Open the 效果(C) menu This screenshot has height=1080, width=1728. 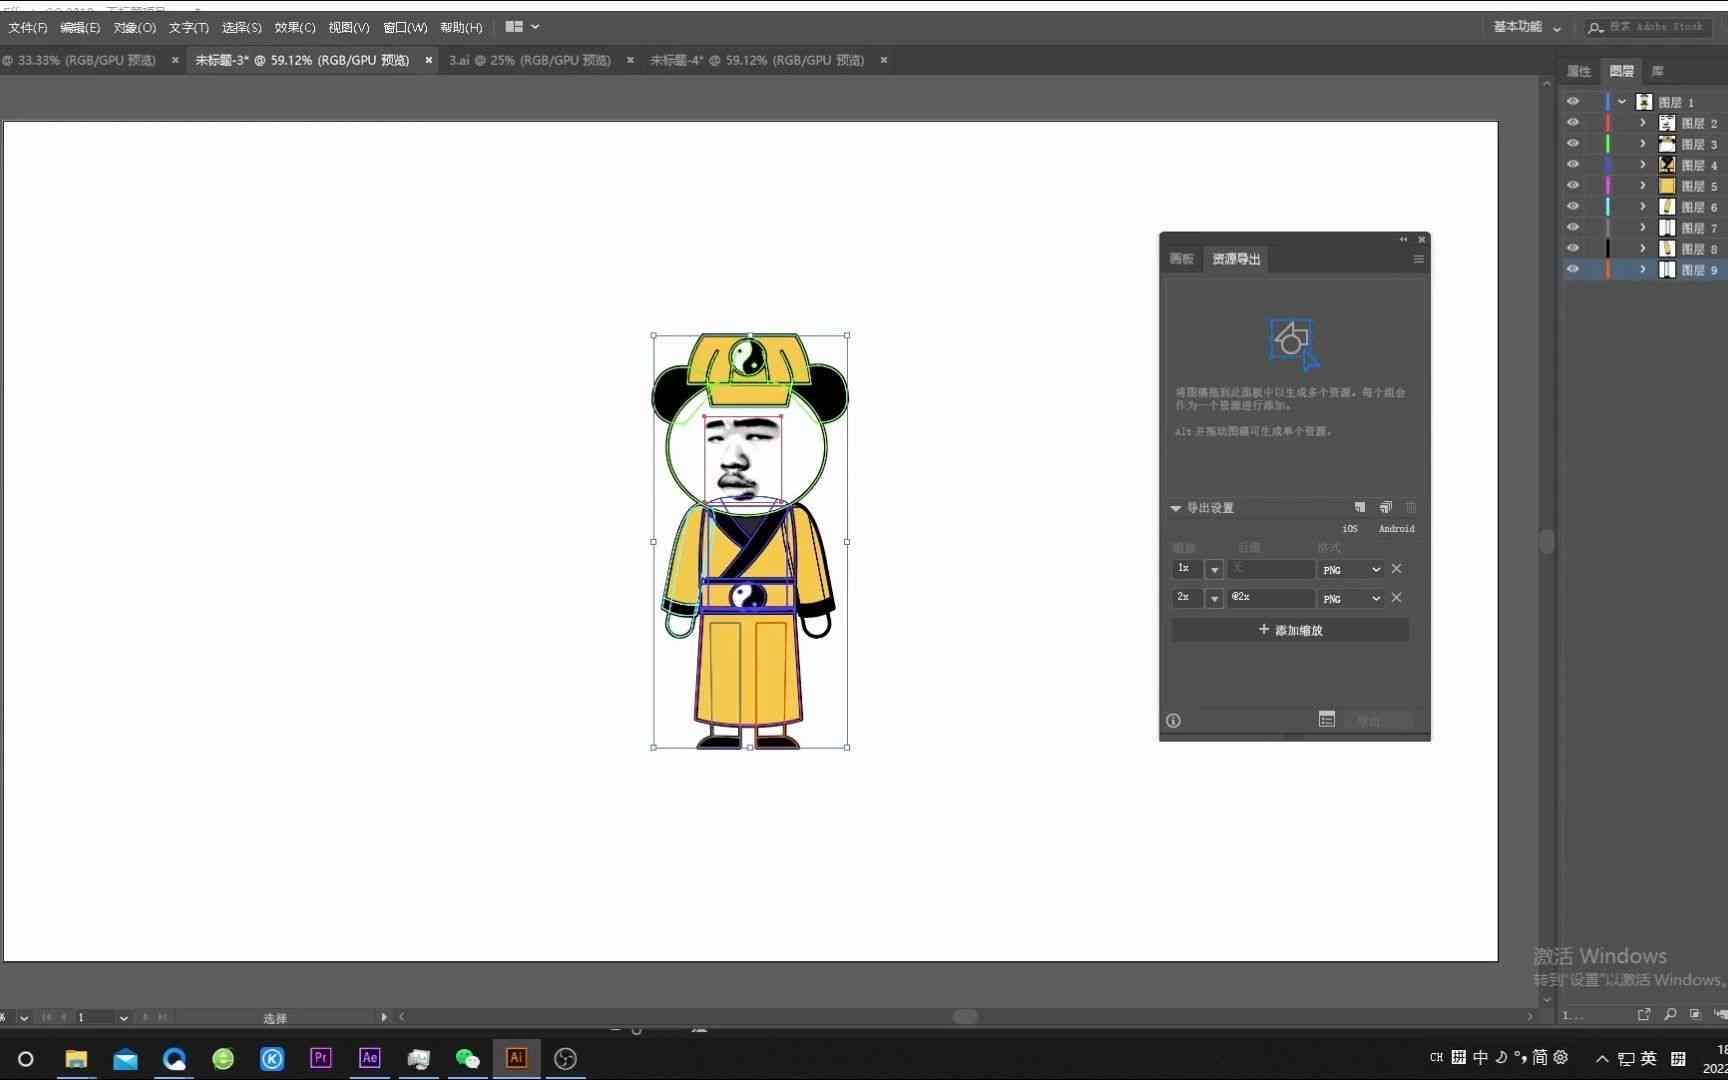click(295, 27)
